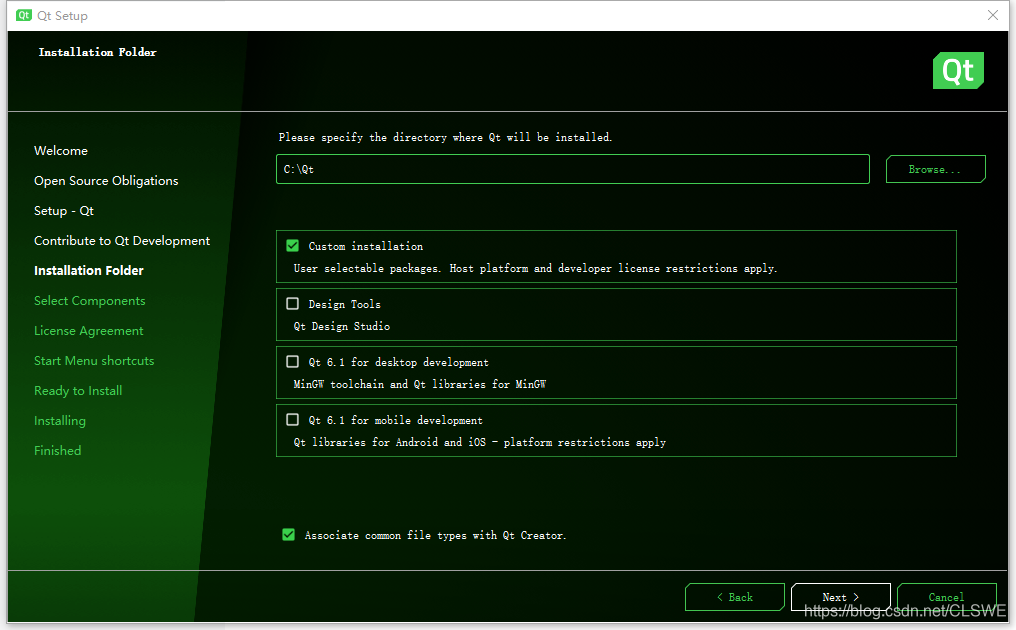
Task: Click 'Qt libraries for Android and iOS' description
Action: tap(479, 442)
